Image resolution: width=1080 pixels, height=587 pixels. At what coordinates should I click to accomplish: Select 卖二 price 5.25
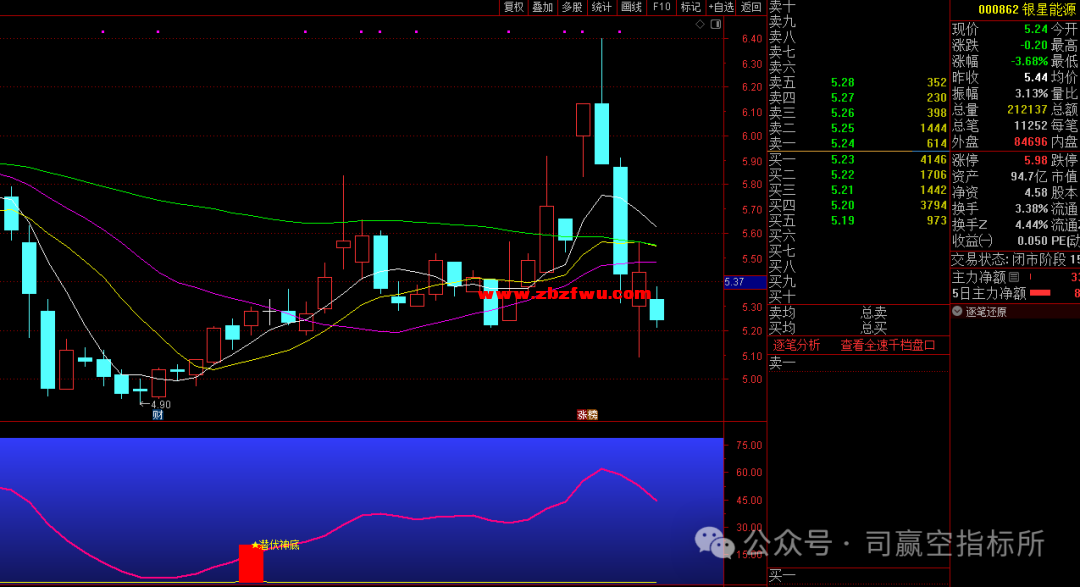842,128
